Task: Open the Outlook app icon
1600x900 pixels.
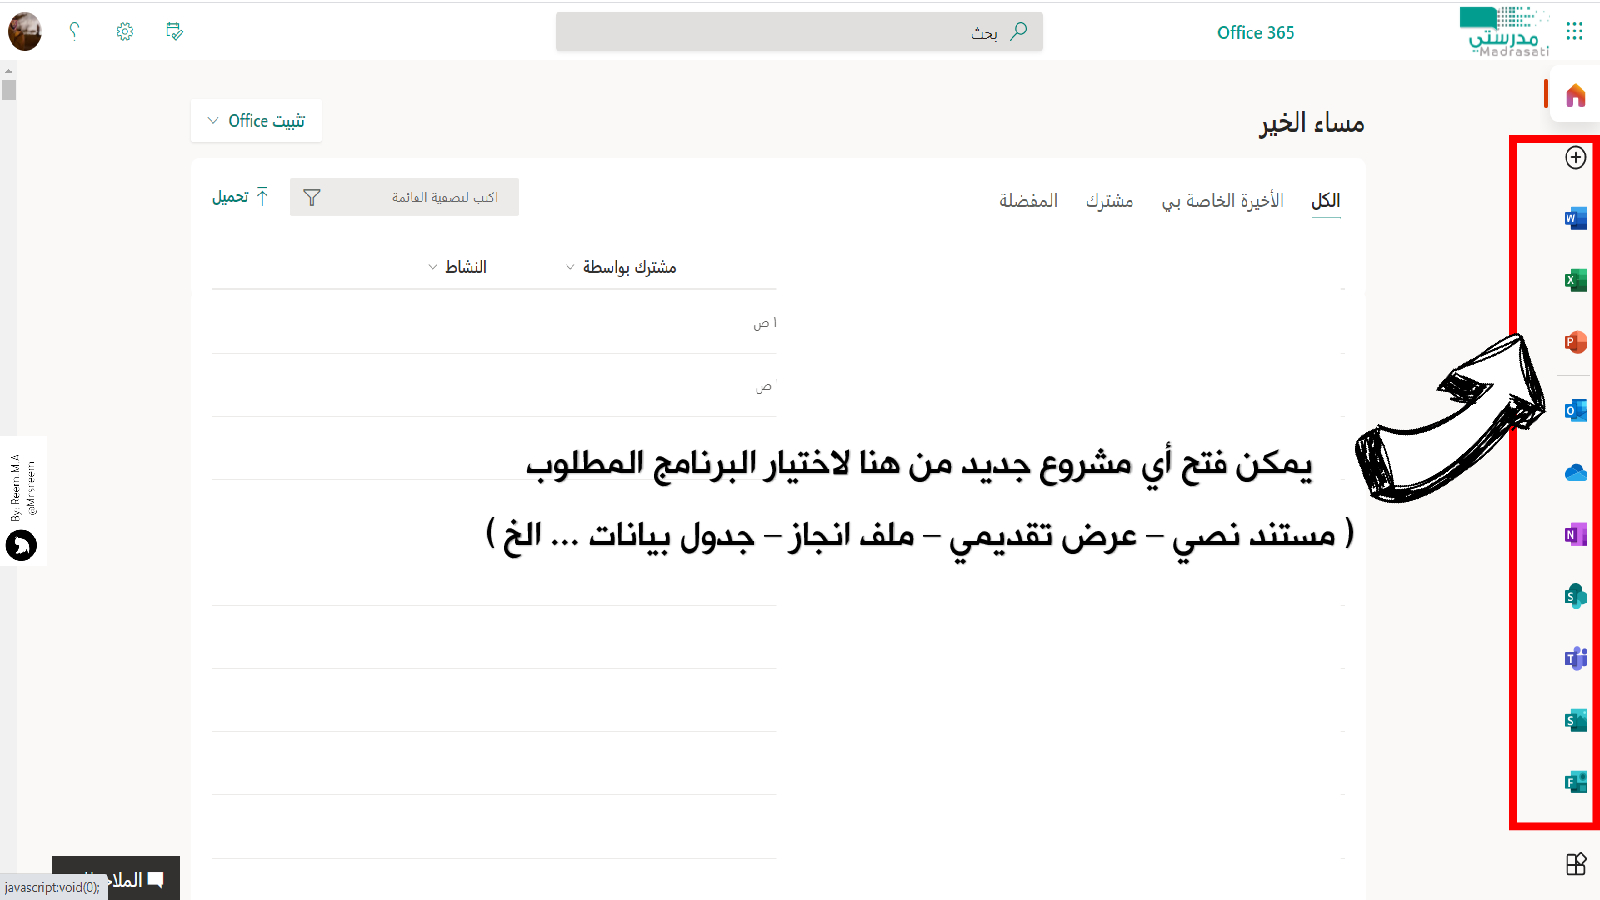Action: click(x=1575, y=410)
